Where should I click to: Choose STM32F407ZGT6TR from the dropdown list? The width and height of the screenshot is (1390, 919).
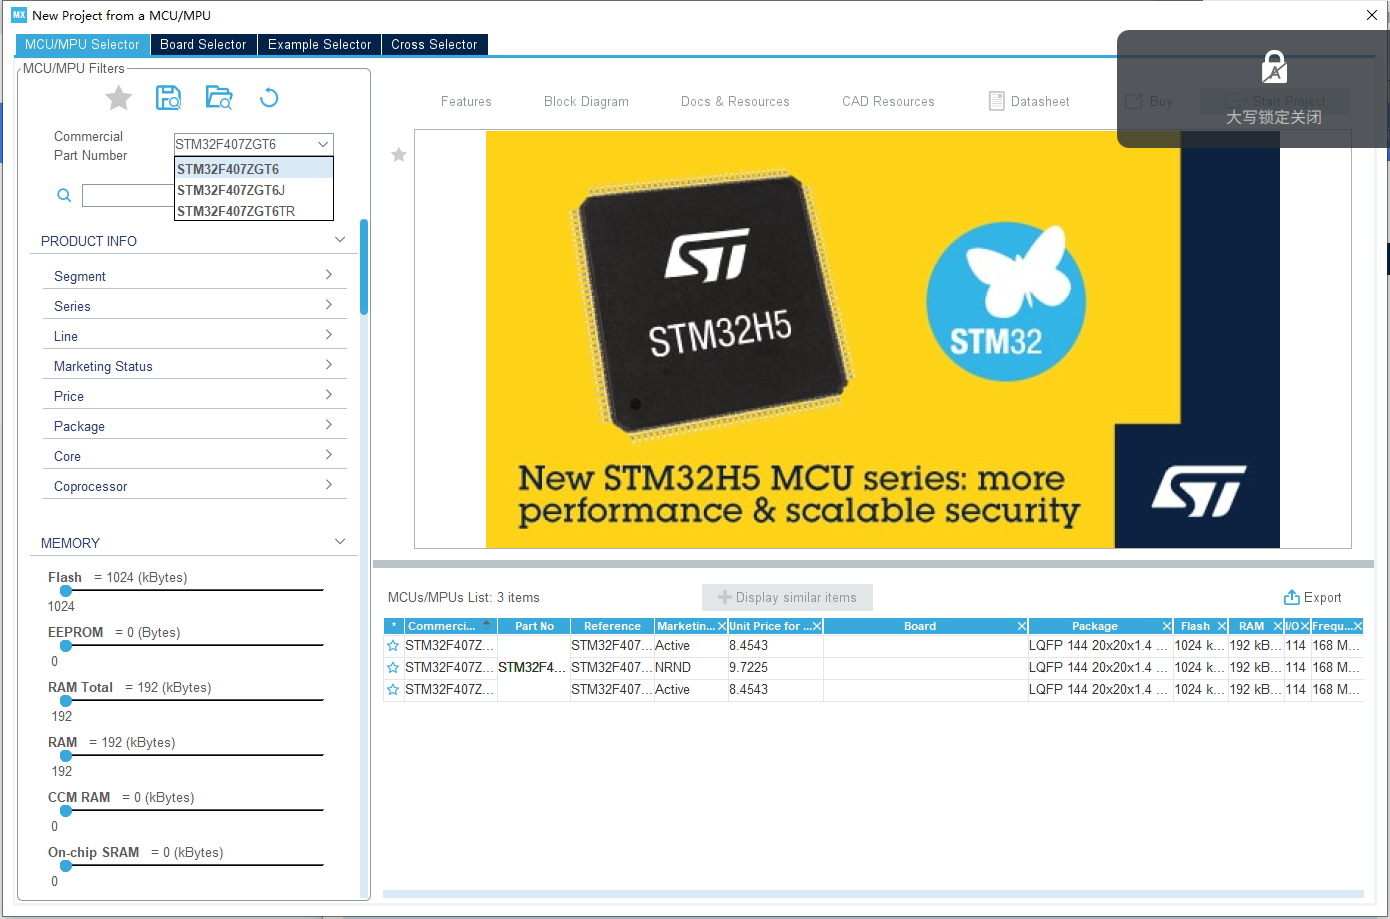[x=254, y=211]
